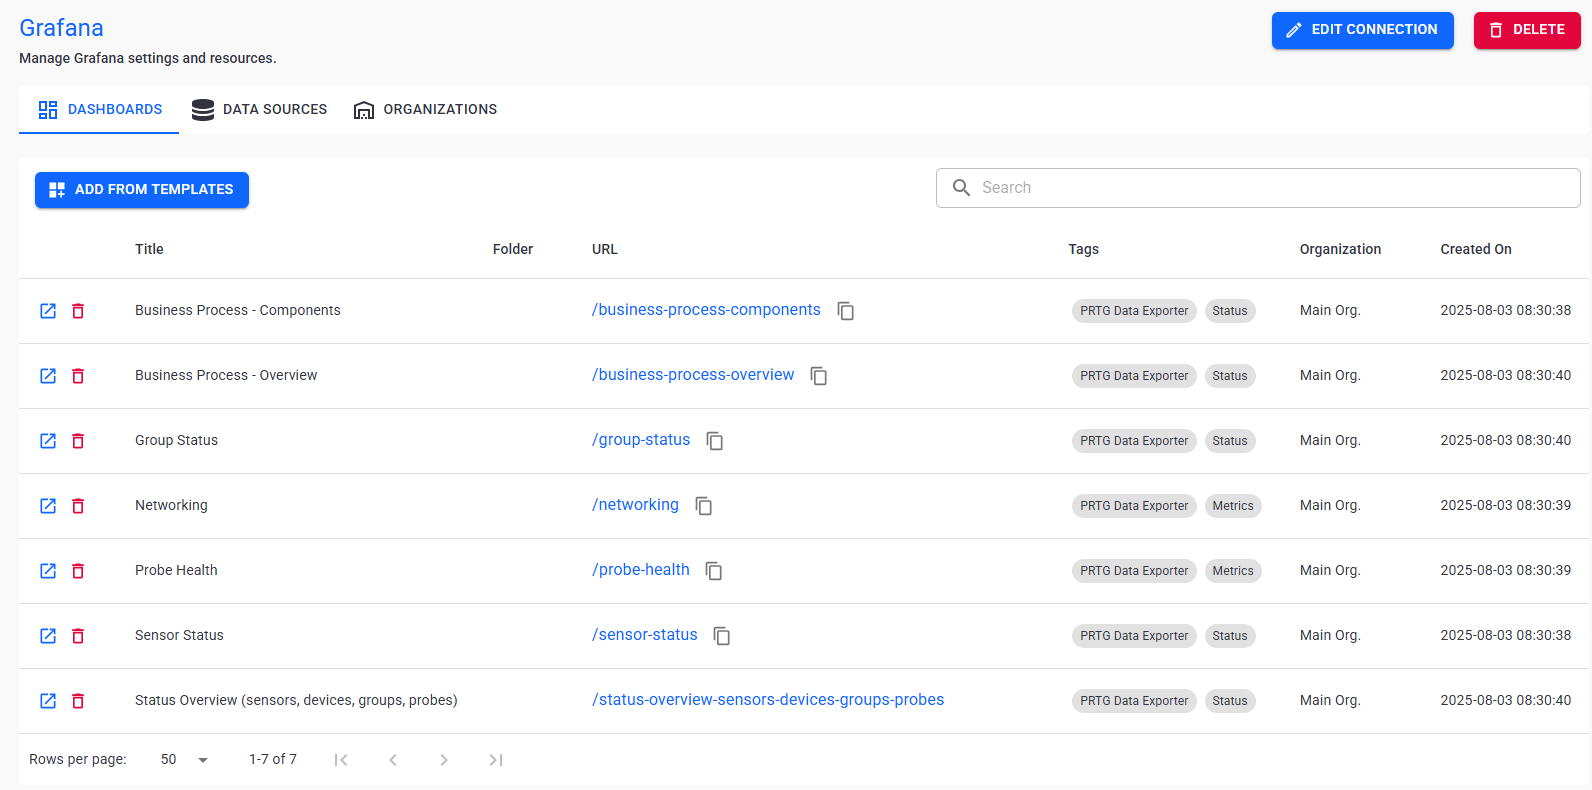Viewport: 1592px width, 790px height.
Task: Copy the /business-process-components URL
Action: [846, 311]
